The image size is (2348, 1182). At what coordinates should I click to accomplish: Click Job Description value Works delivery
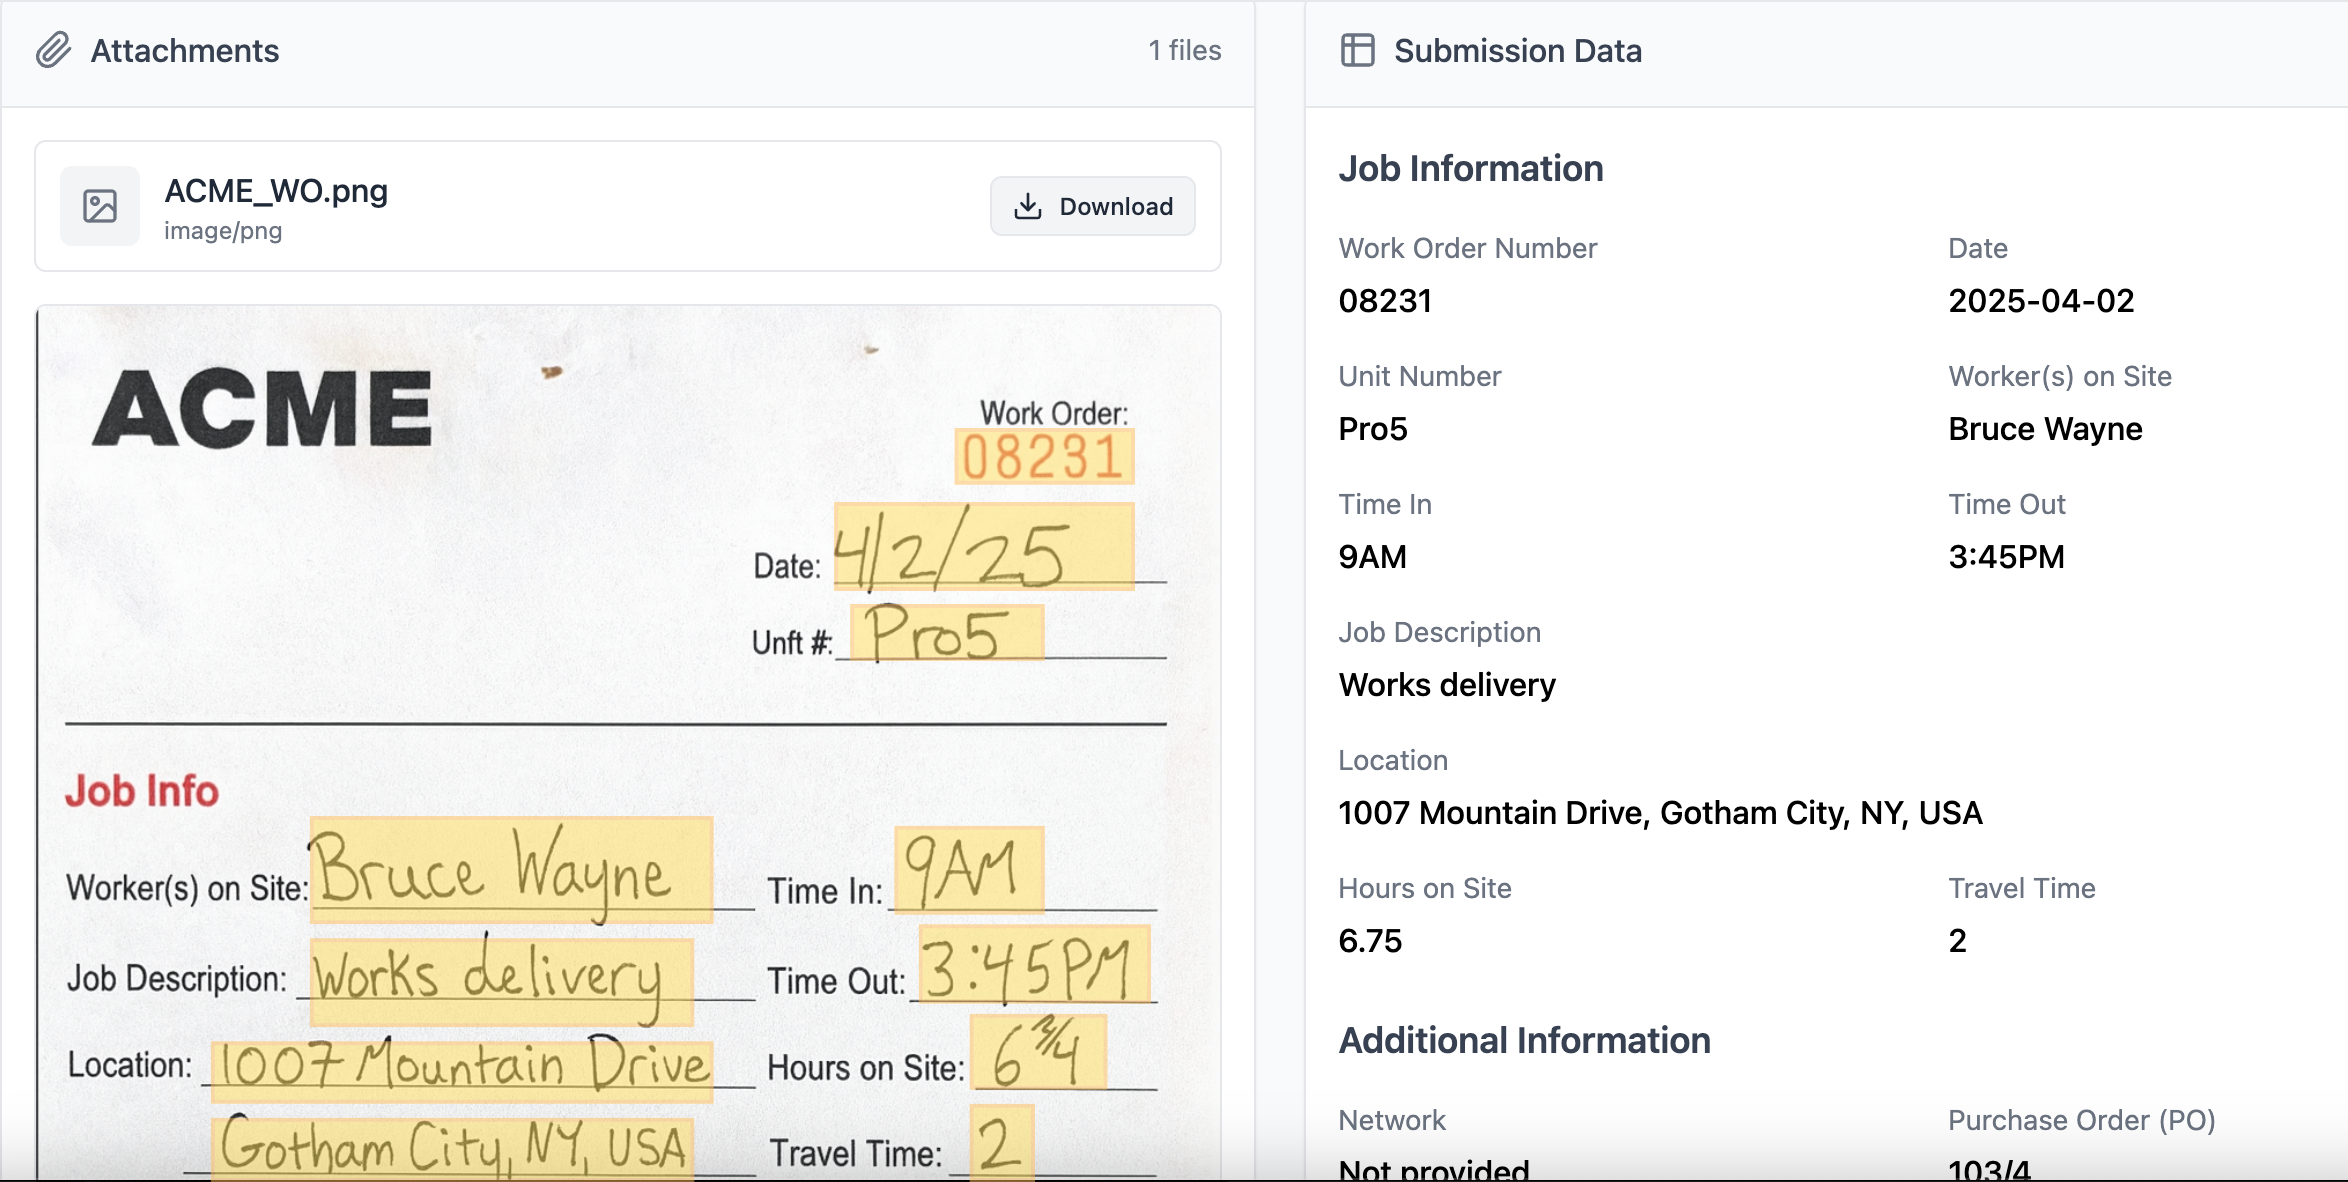click(1447, 685)
